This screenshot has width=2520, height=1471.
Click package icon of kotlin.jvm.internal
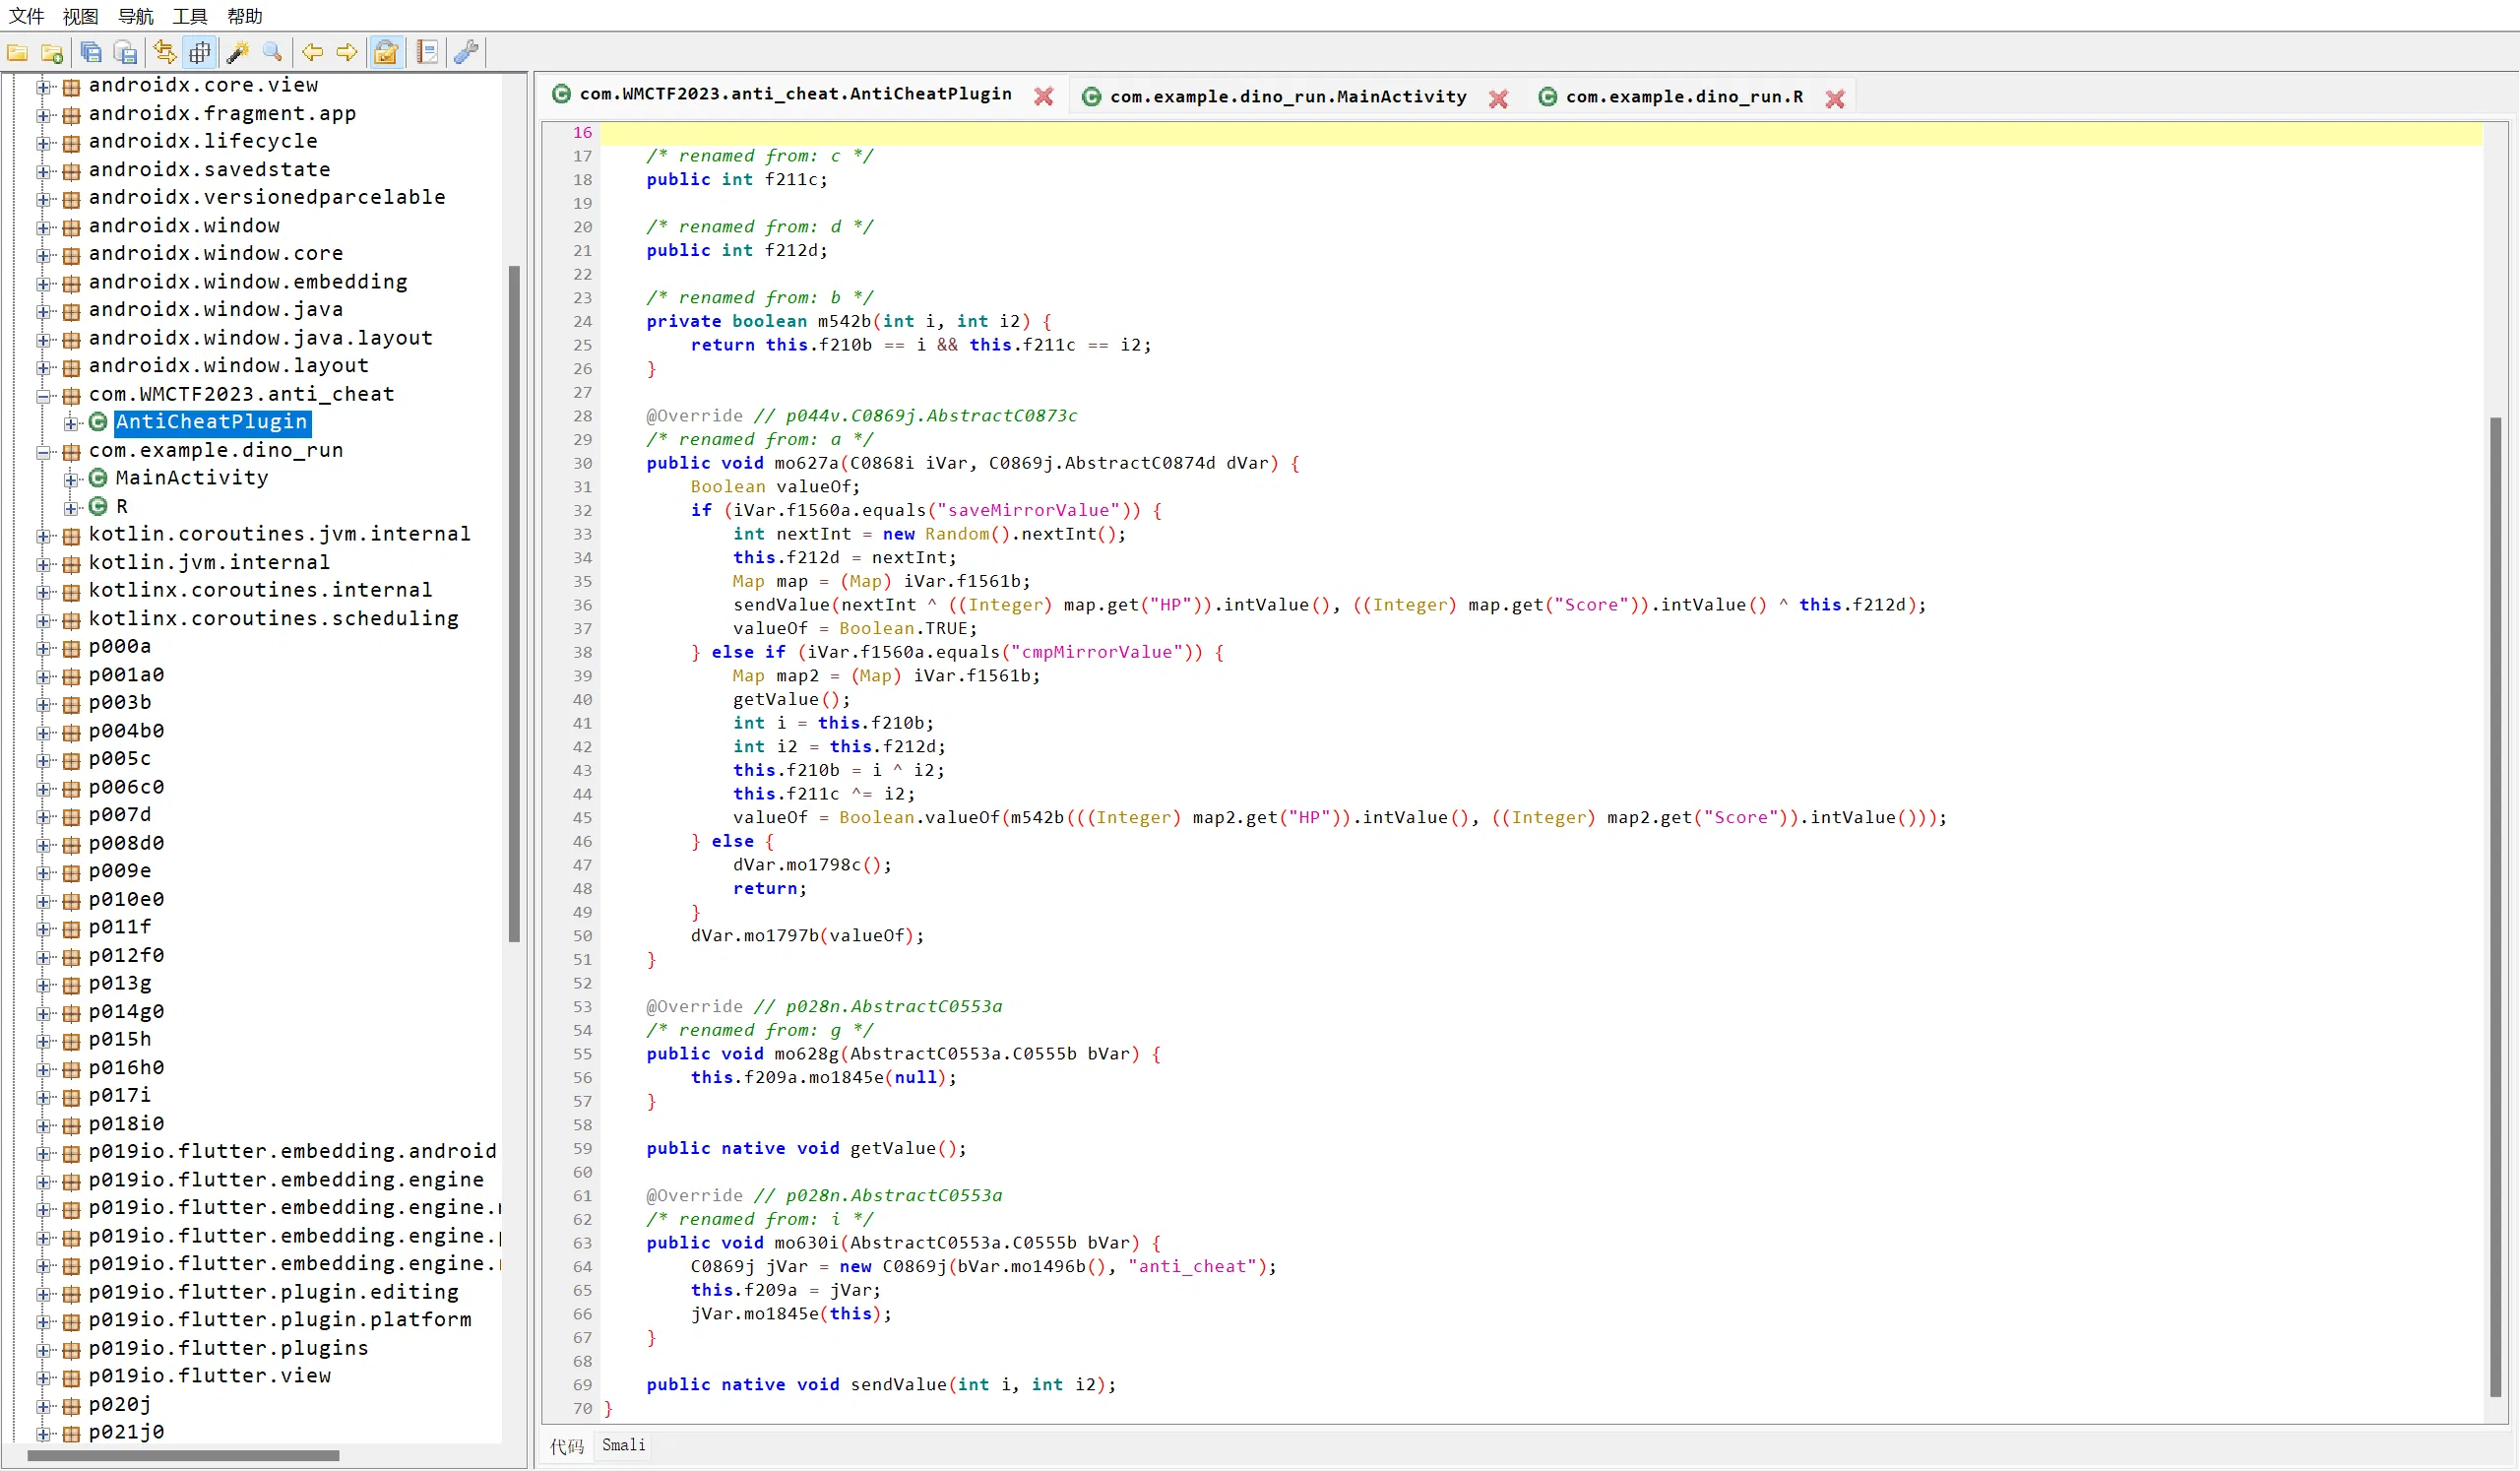(71, 563)
